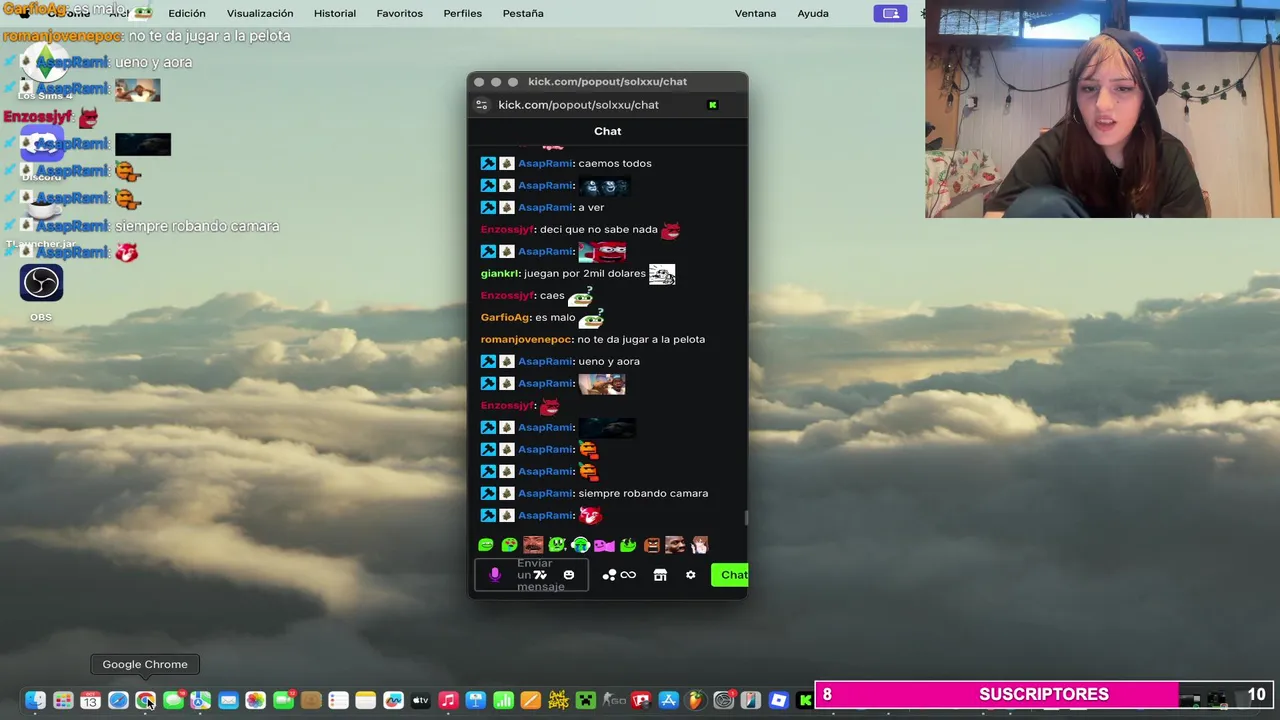
Task: Open the emoji picker in chat input
Action: 569,575
